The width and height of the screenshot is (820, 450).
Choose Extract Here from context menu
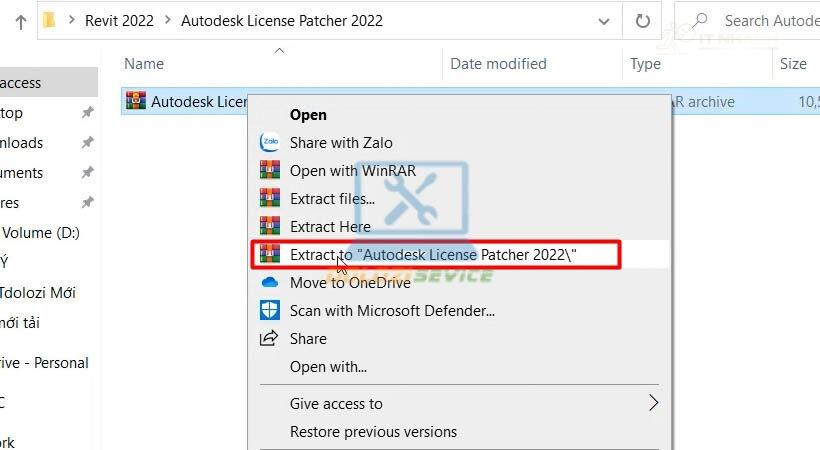click(330, 226)
